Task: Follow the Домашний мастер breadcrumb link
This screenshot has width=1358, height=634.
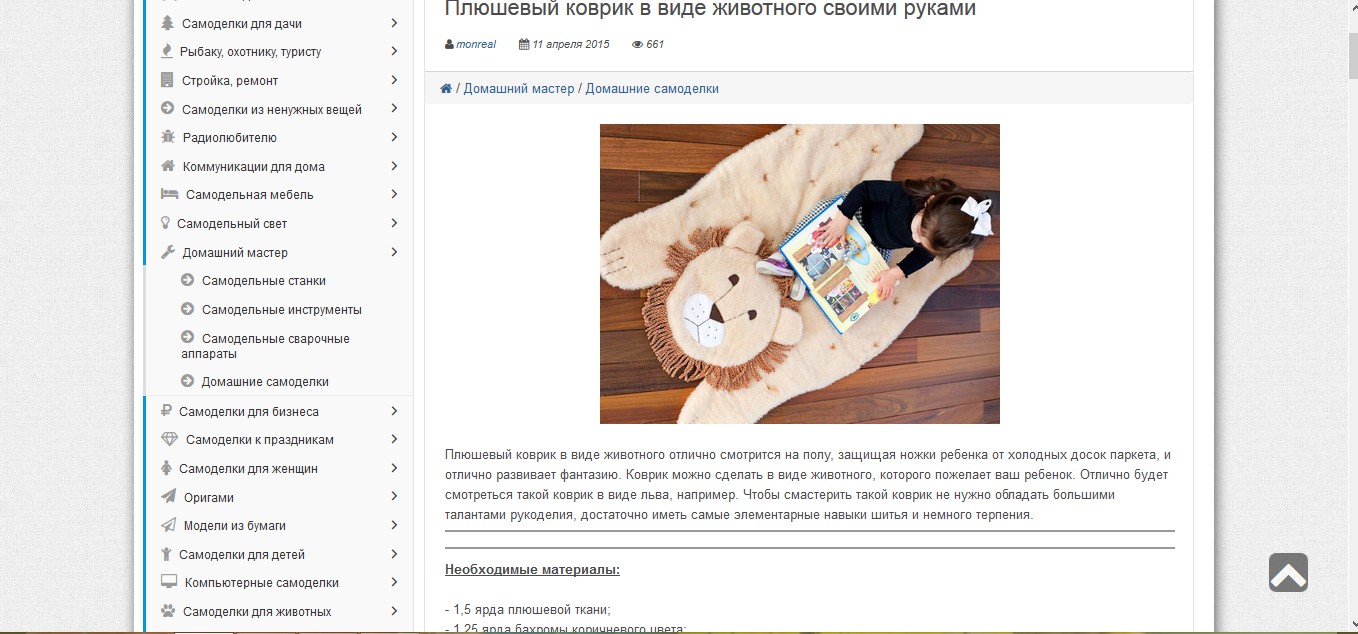Action: [519, 89]
